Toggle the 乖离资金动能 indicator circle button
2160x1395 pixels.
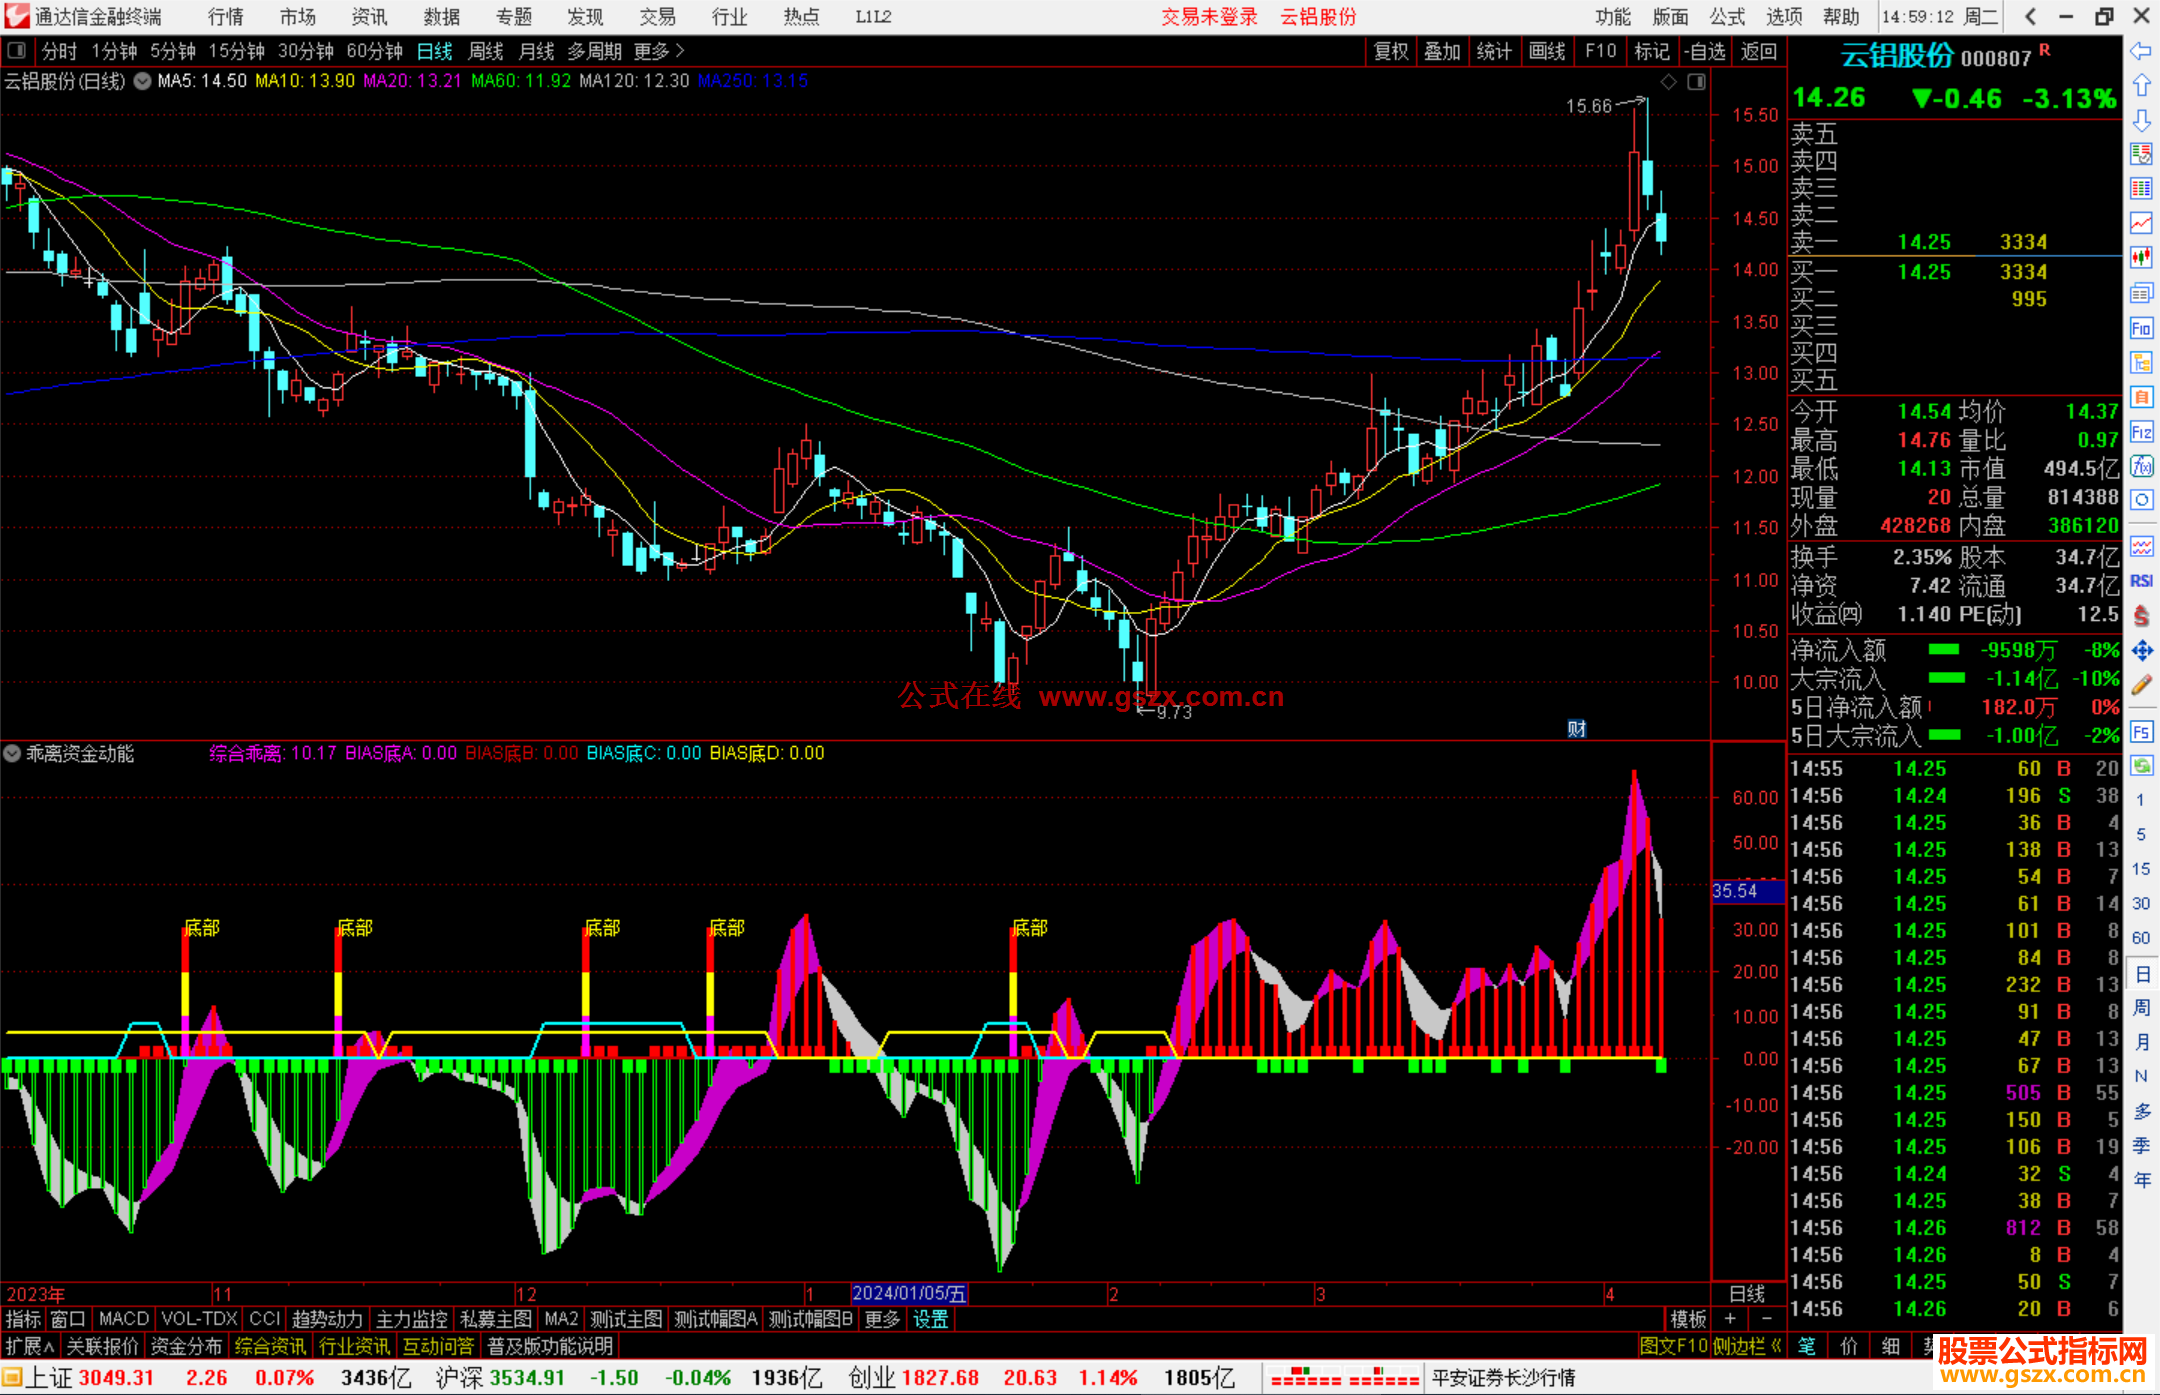(12, 753)
